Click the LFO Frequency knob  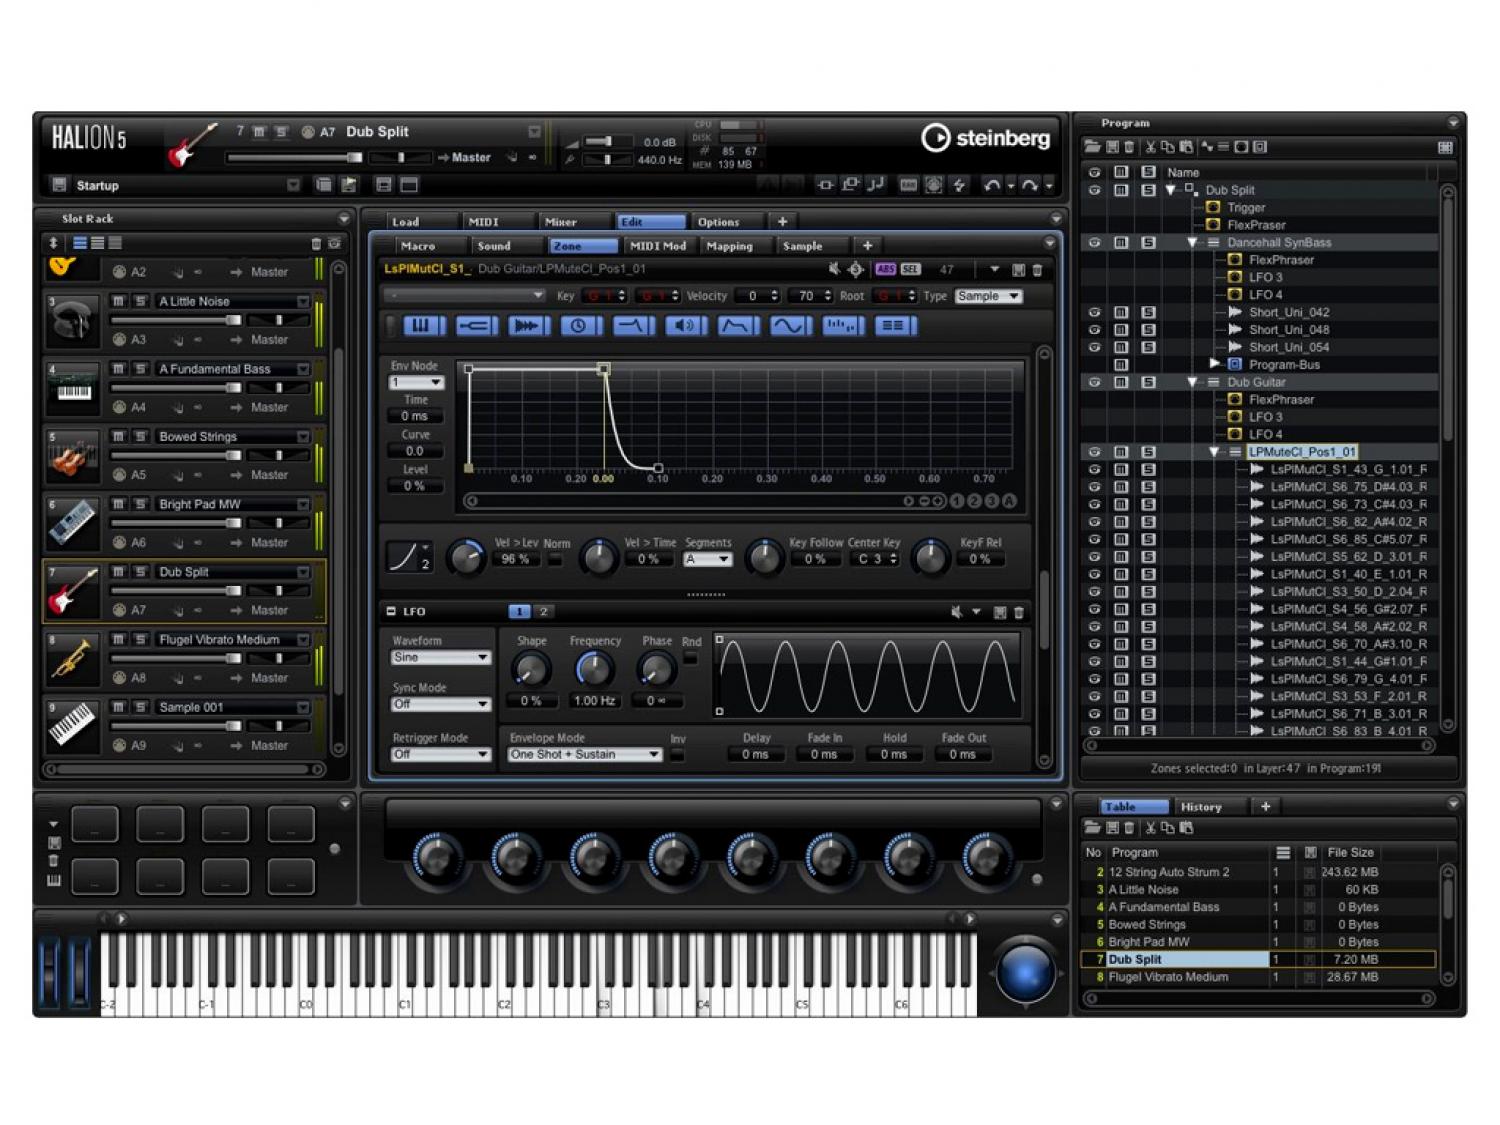click(x=593, y=669)
